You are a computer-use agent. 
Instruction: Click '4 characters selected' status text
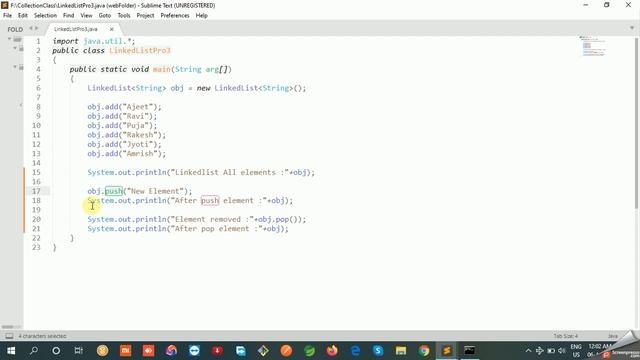(x=42, y=336)
